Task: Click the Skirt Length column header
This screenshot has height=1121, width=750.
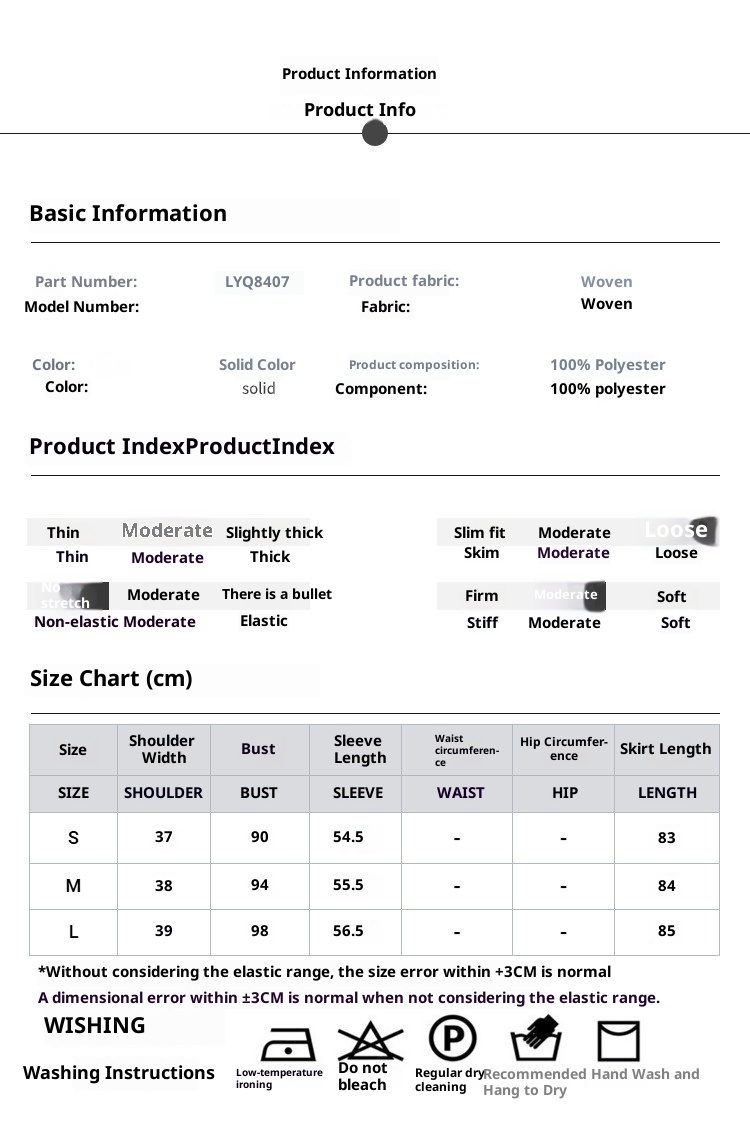Action: [x=665, y=749]
